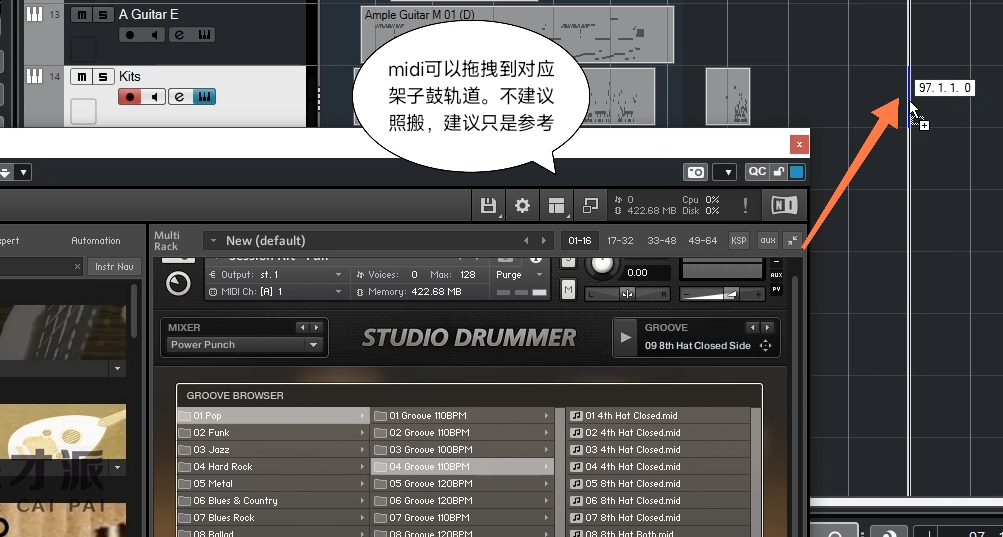The height and width of the screenshot is (537, 1003).
Task: Open the Output st. 1 dropdown
Action: pos(275,275)
